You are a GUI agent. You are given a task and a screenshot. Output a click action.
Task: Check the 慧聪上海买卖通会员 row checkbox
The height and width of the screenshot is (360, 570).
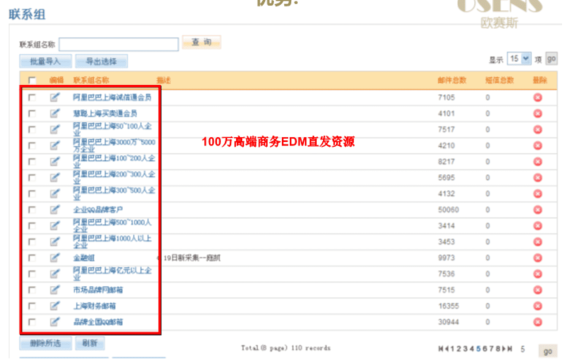[x=32, y=113]
